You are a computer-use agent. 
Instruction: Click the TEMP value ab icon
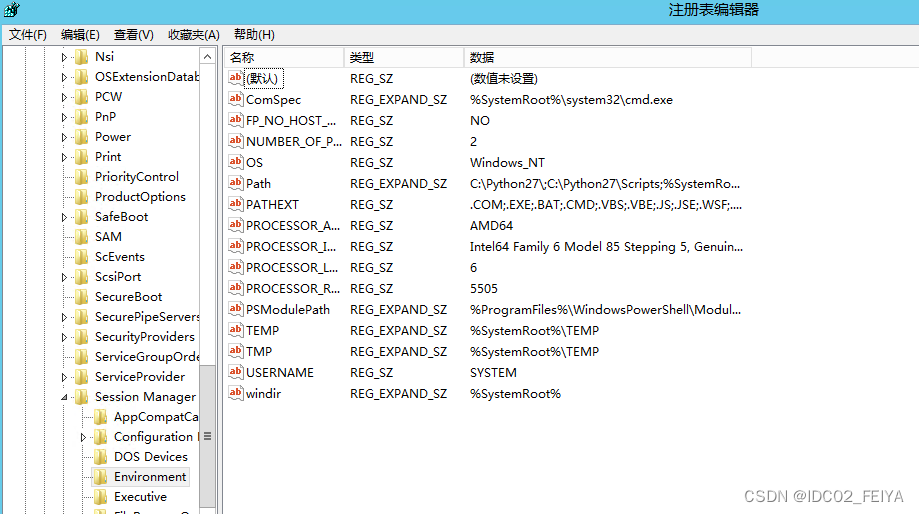(236, 330)
